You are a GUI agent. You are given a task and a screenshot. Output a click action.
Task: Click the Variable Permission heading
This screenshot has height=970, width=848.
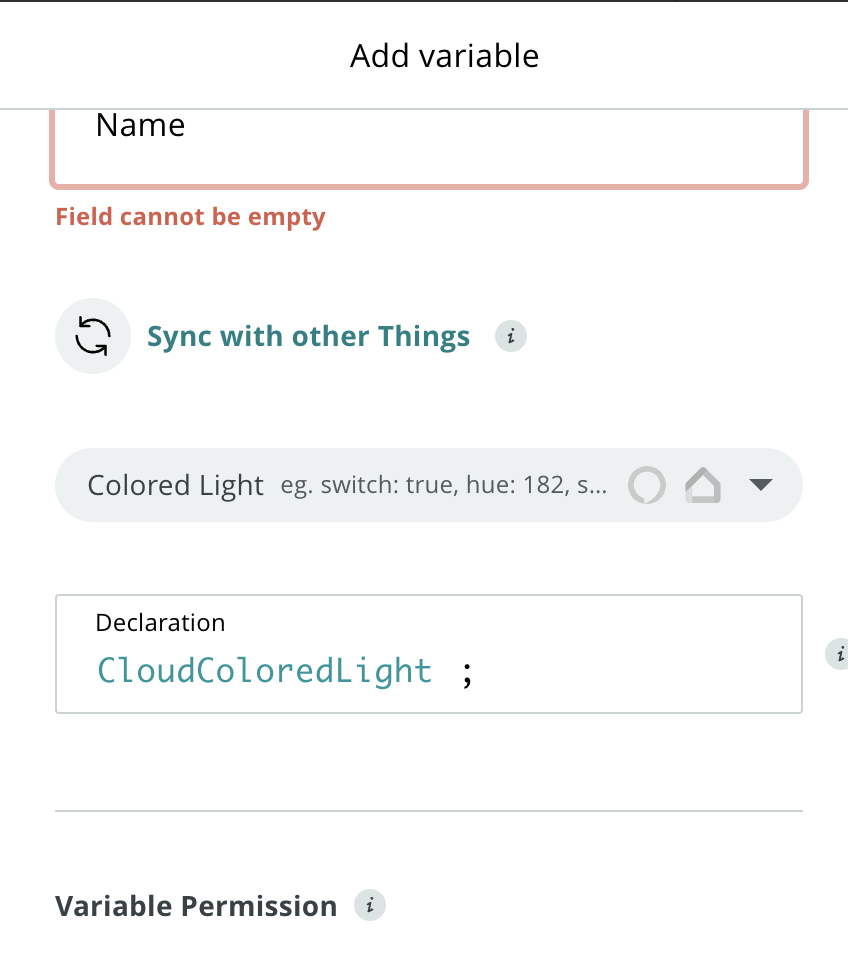tap(196, 906)
